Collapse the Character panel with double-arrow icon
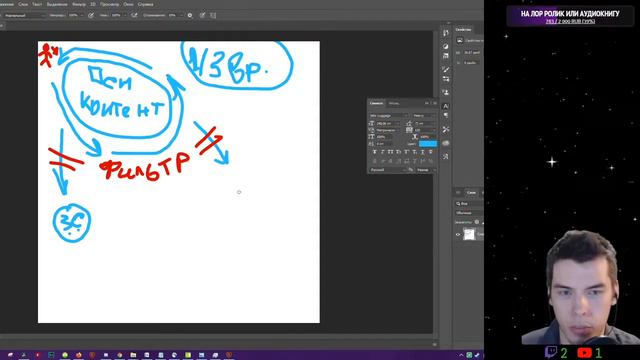The image size is (640, 360). [x=427, y=103]
